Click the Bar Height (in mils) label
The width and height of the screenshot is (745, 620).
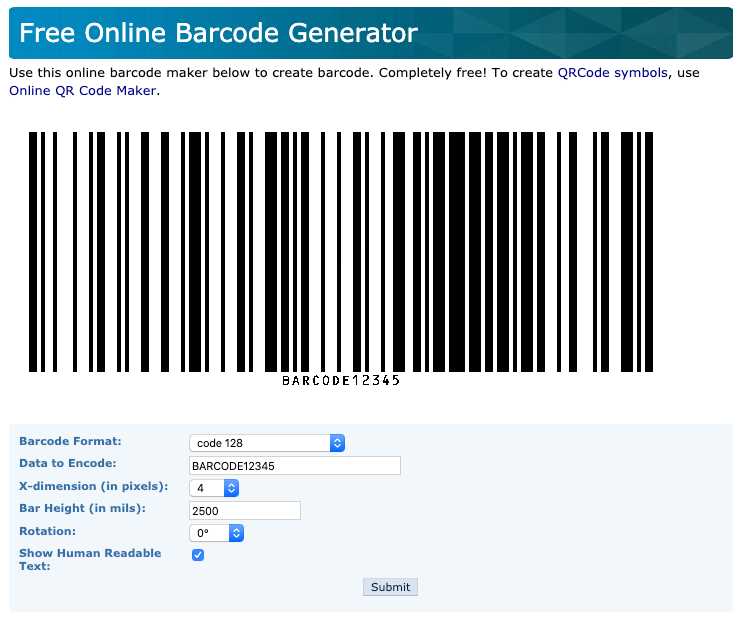pyautogui.click(x=82, y=508)
